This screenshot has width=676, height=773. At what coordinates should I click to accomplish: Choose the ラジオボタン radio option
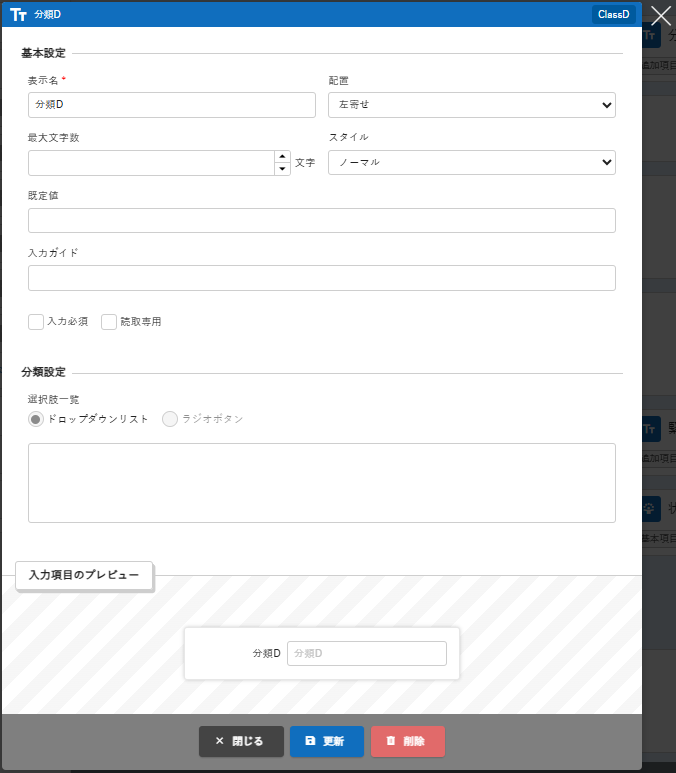pyautogui.click(x=170, y=419)
